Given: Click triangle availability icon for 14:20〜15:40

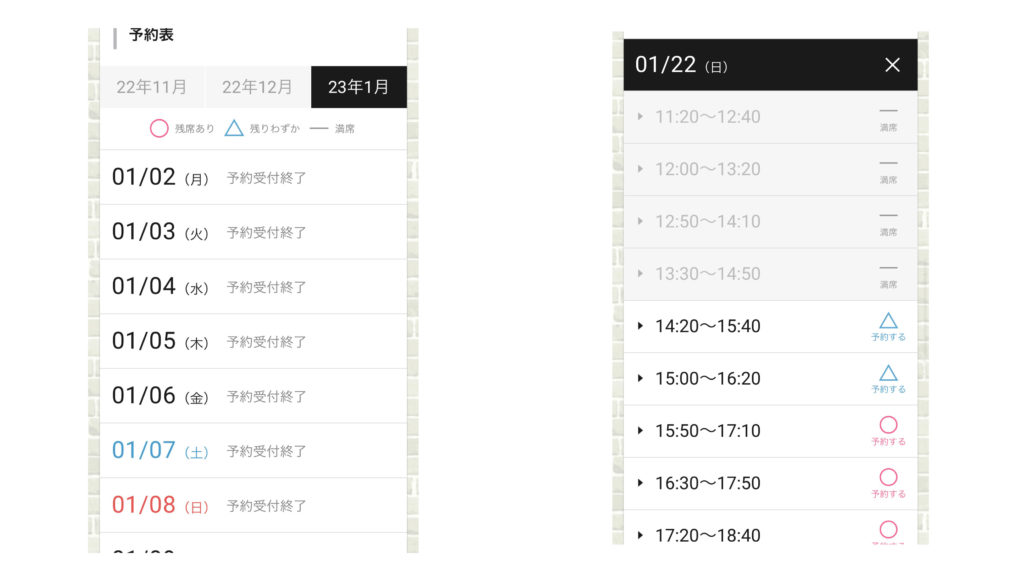Looking at the screenshot, I should point(888,321).
